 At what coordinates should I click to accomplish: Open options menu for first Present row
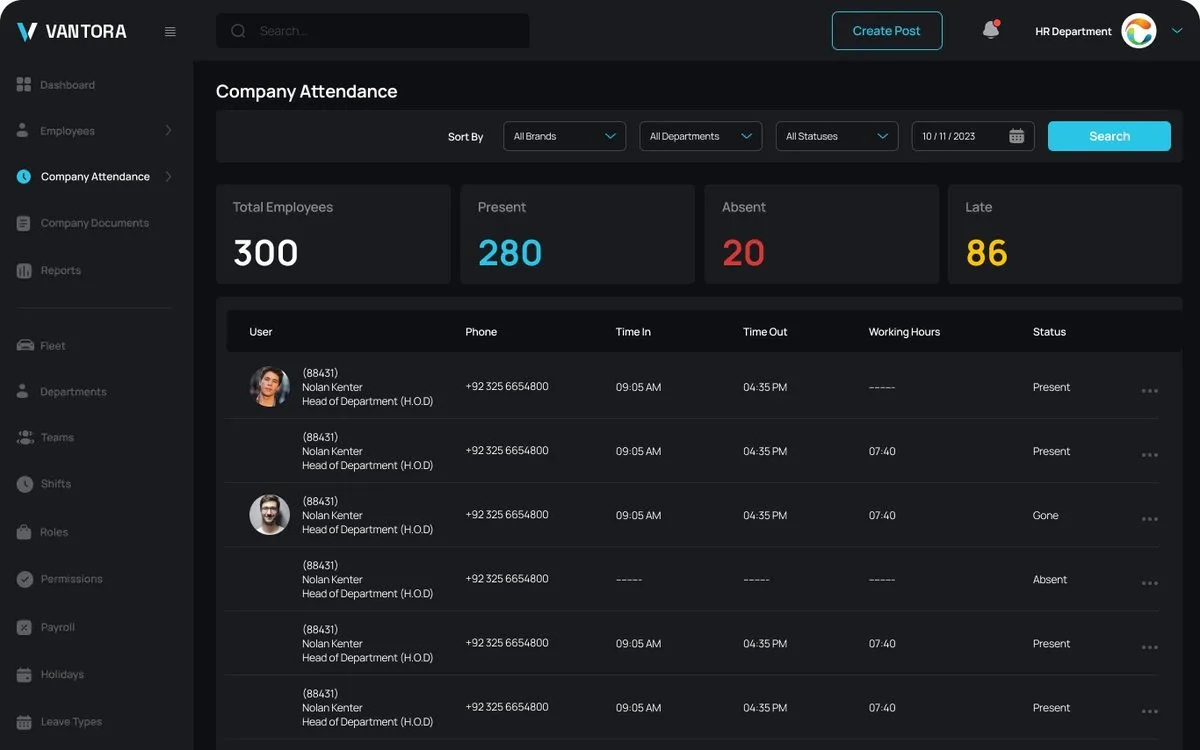tap(1150, 391)
